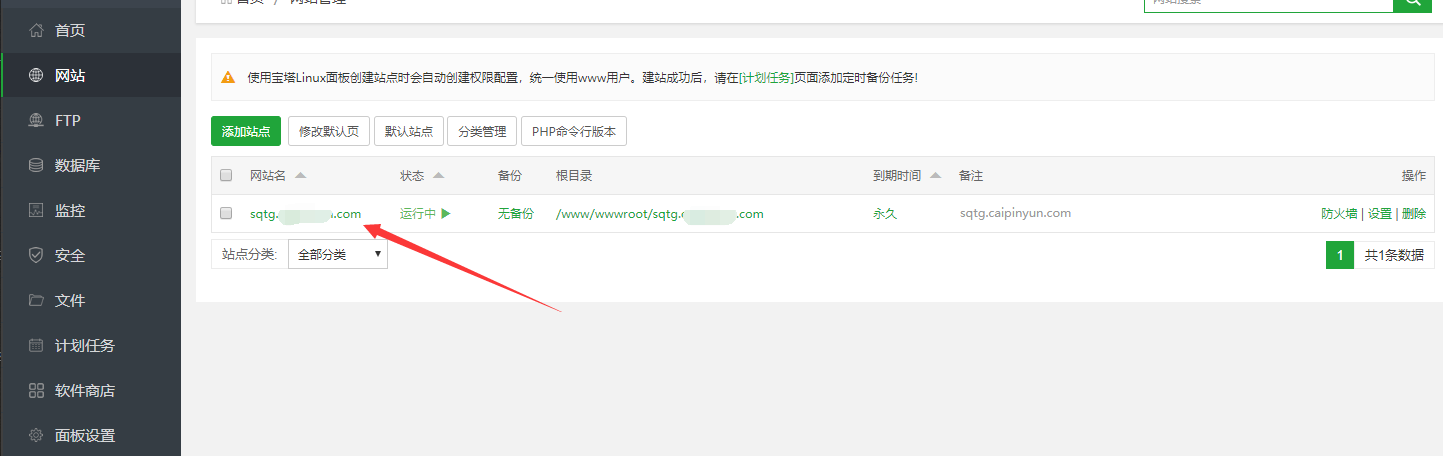Sort by 网站名 column arrow

click(301, 176)
